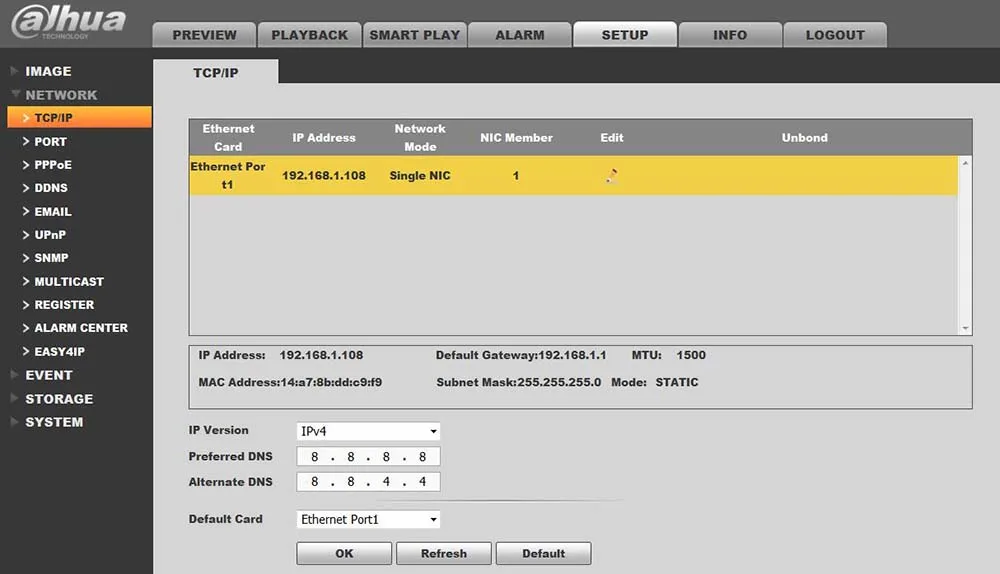The width and height of the screenshot is (1000, 574).
Task: Click scrollbar down arrow in Ethernet table
Action: coord(965,328)
